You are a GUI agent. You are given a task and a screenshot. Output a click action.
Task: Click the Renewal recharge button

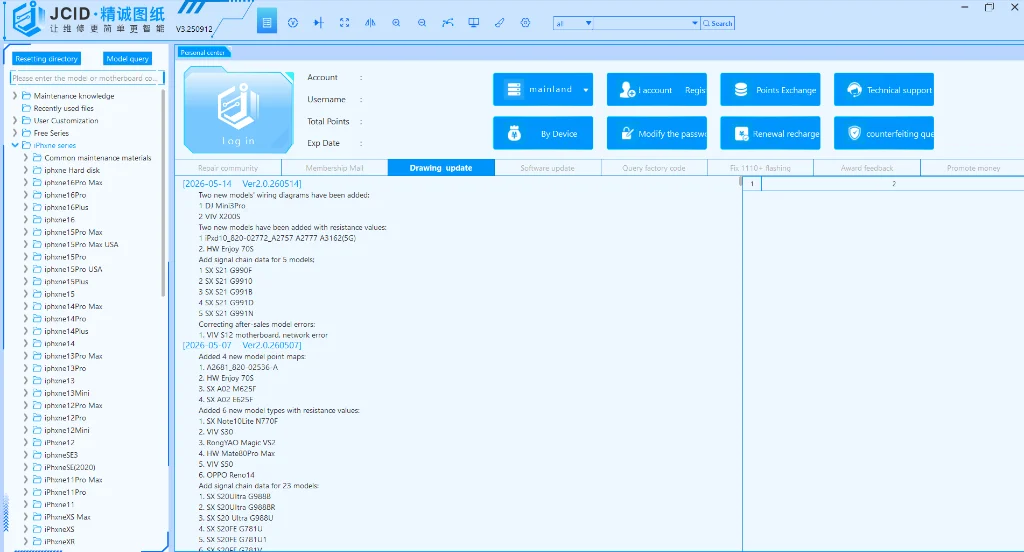[x=770, y=133]
